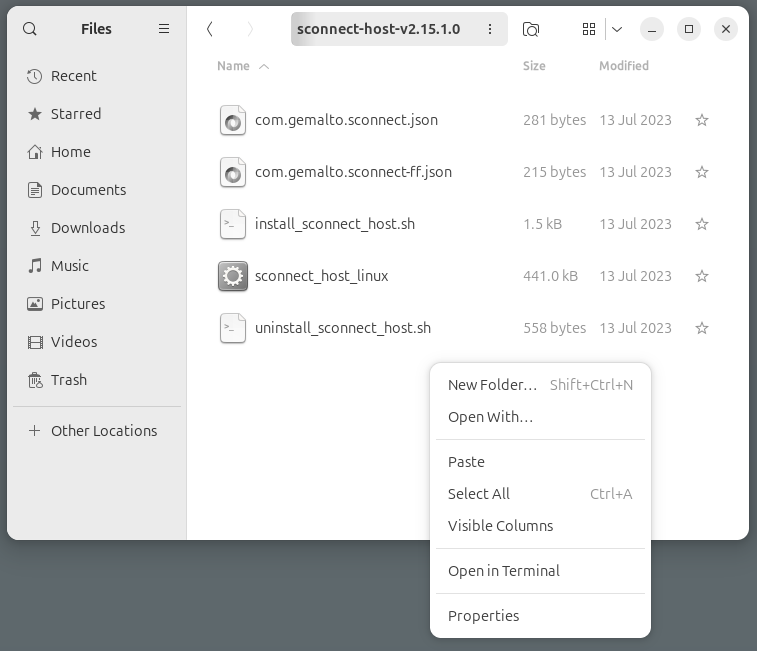Open Starred in the sidebar
The height and width of the screenshot is (651, 757).
(97, 114)
